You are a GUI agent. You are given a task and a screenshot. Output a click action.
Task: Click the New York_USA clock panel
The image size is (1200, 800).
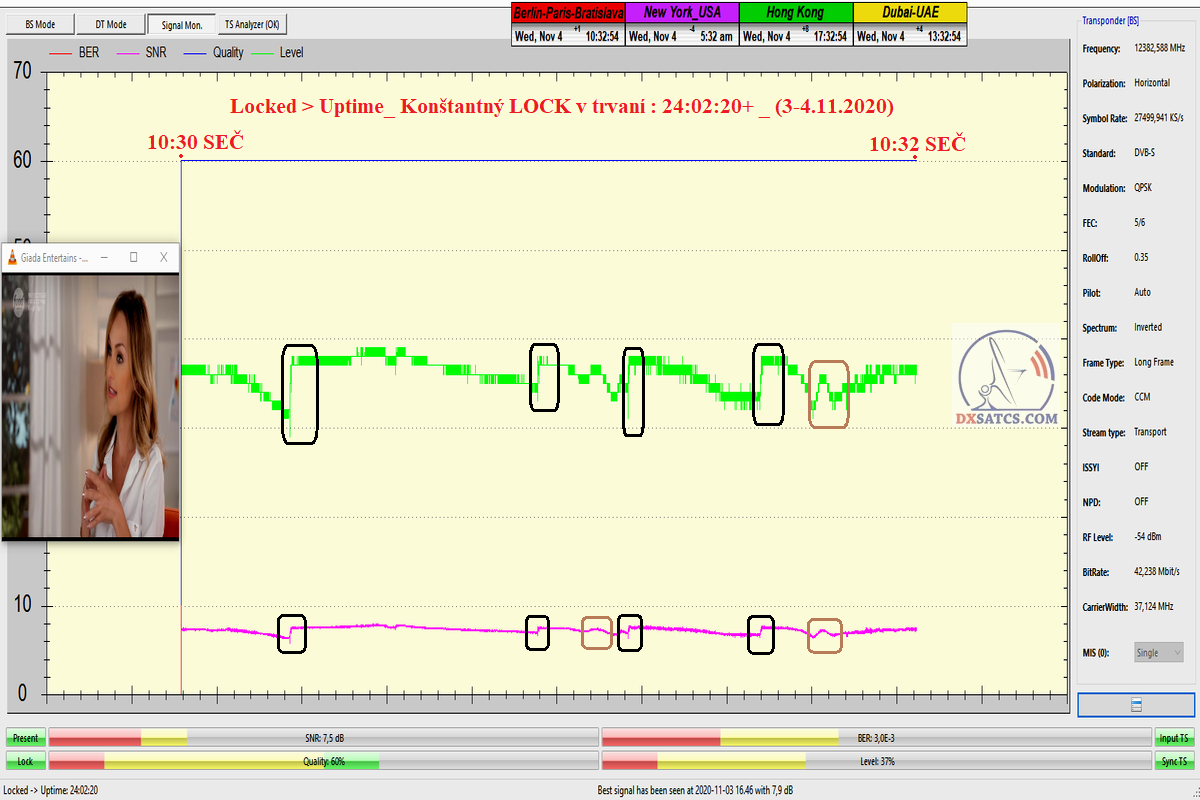681,25
